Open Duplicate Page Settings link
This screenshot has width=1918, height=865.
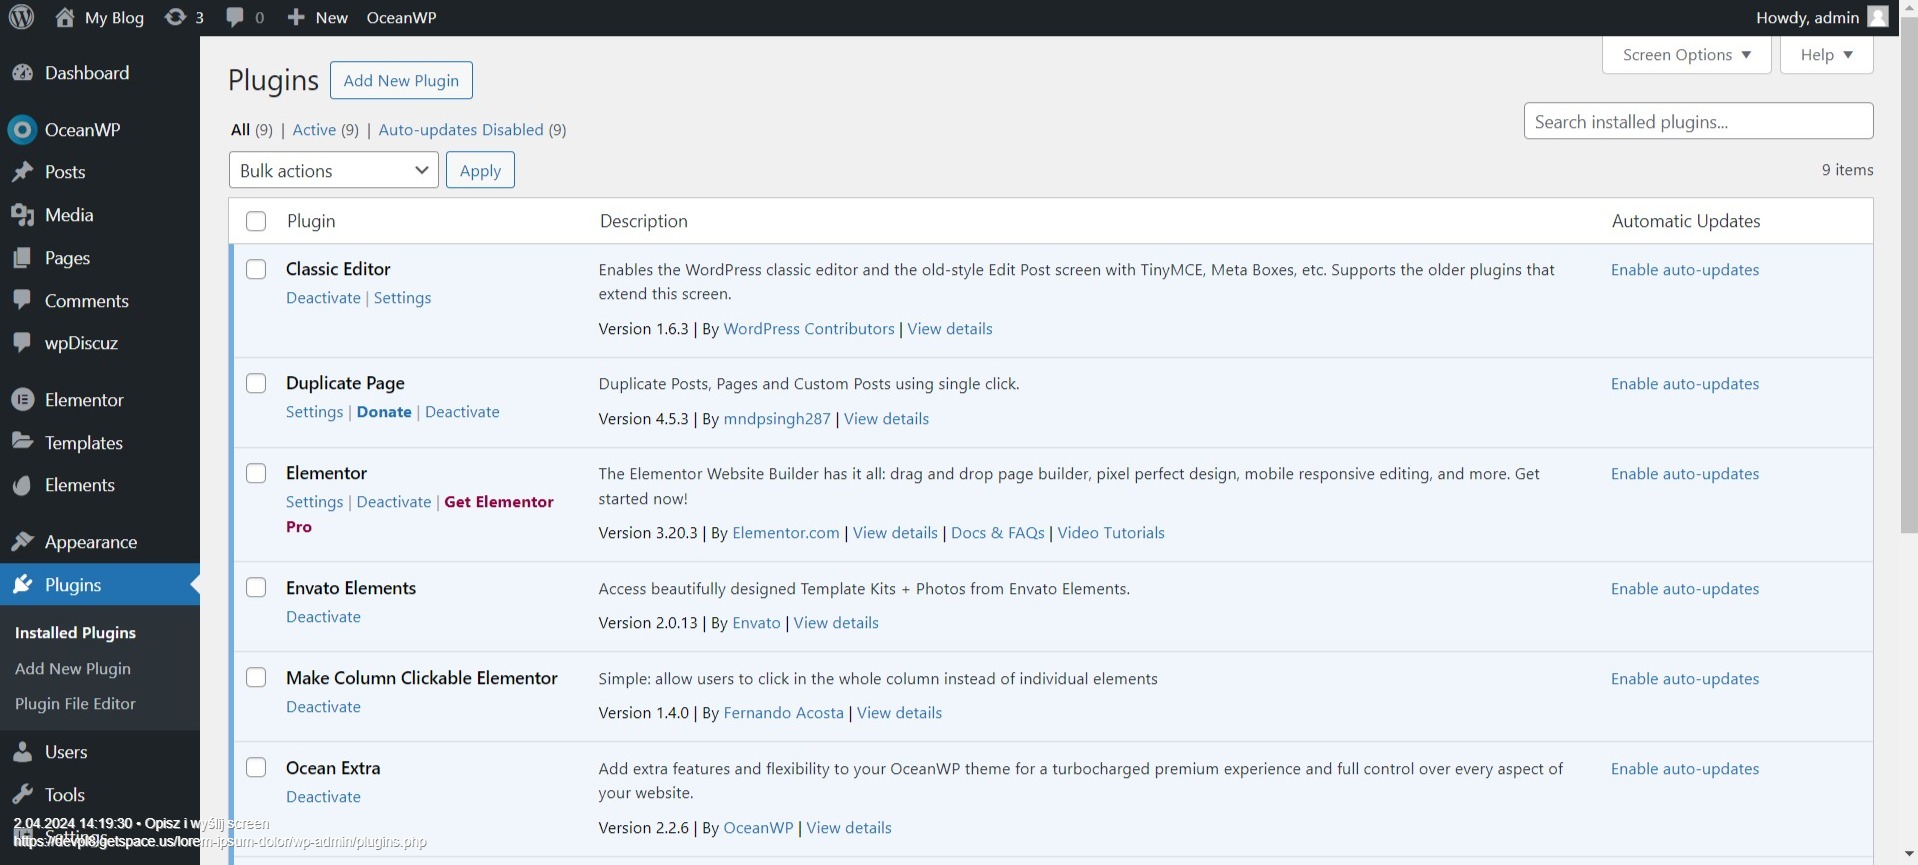pyautogui.click(x=314, y=412)
